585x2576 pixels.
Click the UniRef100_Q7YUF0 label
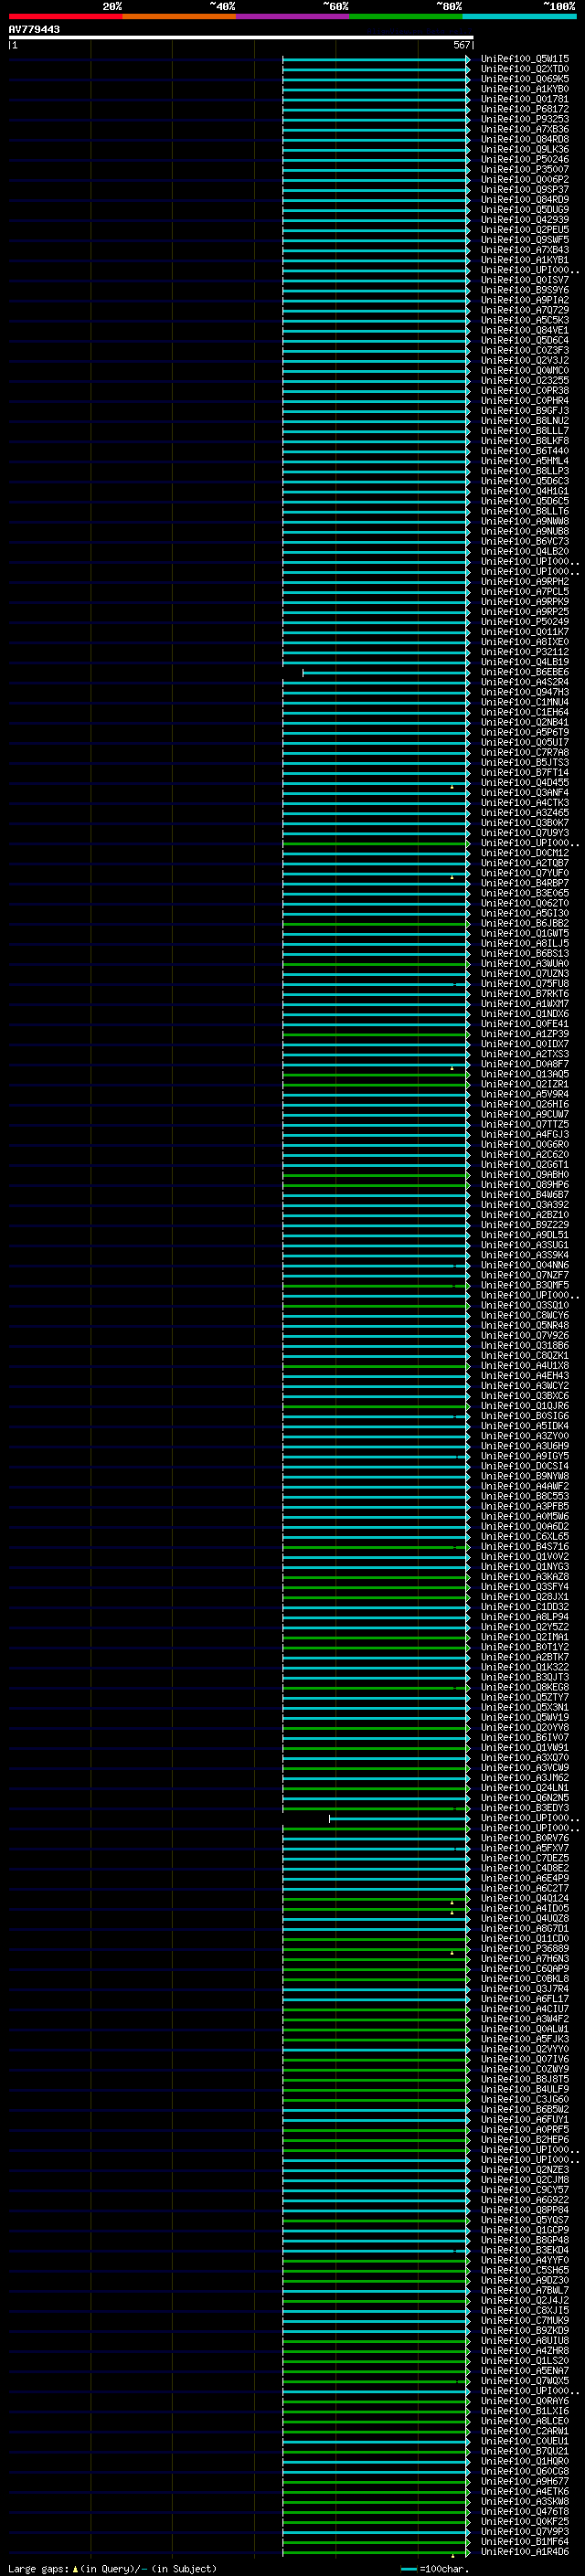(525, 873)
